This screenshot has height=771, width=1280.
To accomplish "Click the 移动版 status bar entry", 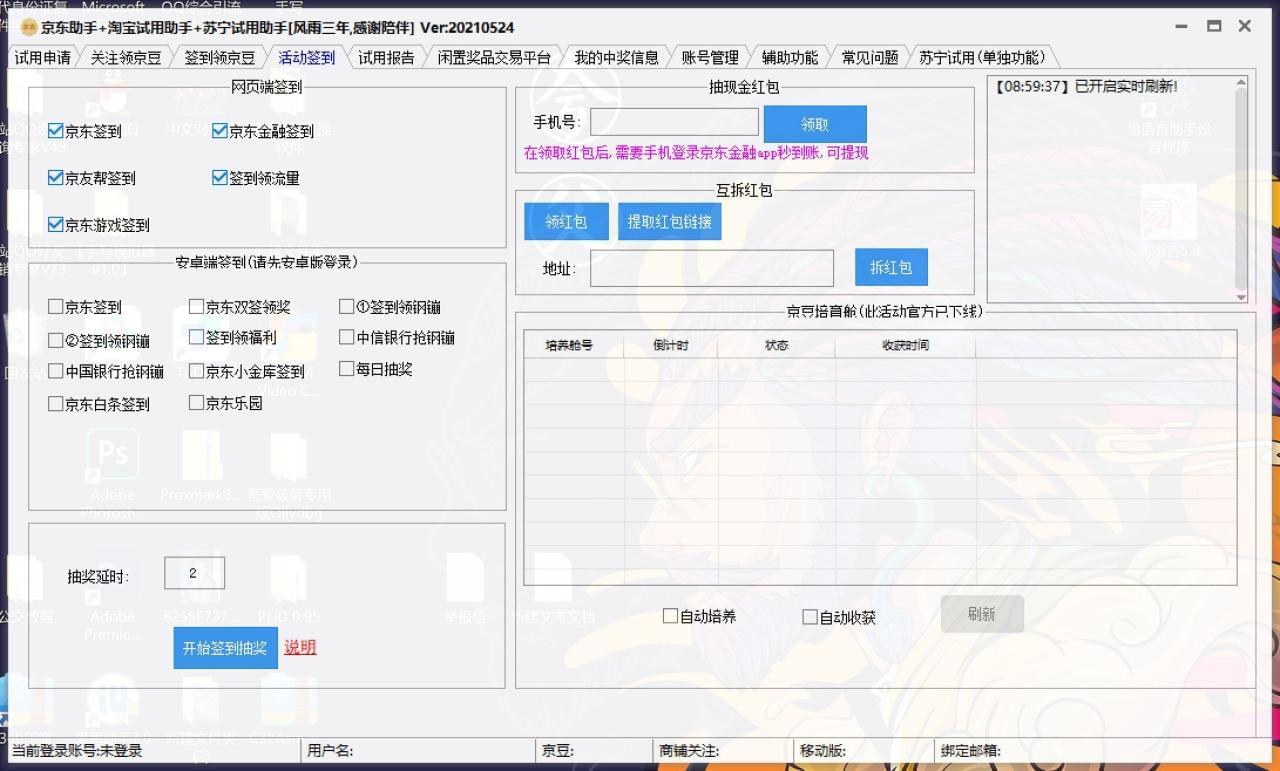I will (x=823, y=750).
